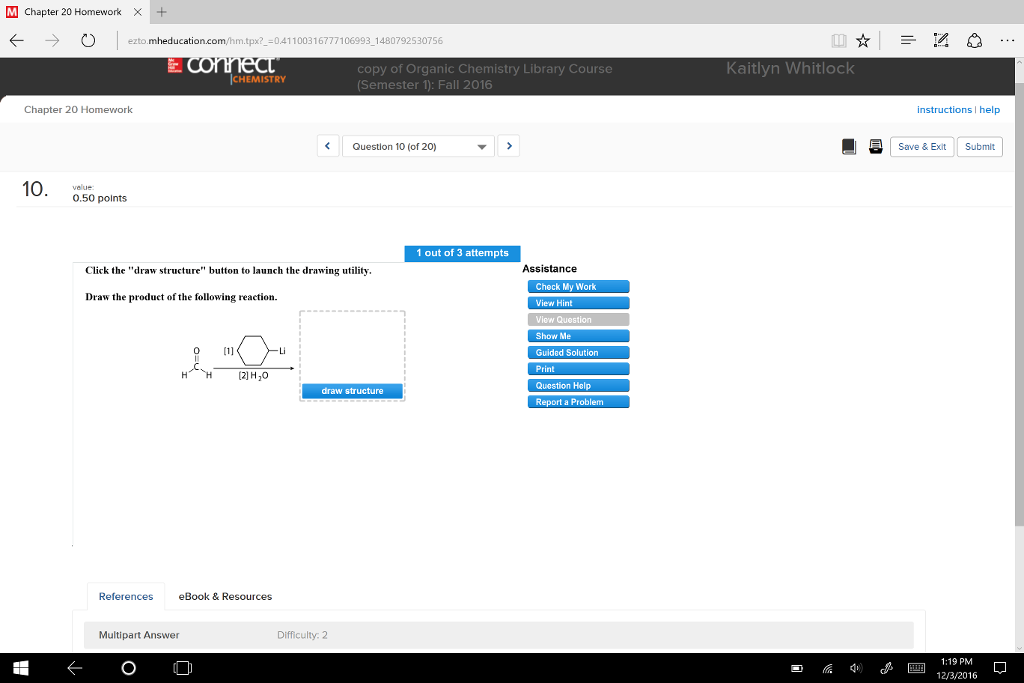This screenshot has height=683, width=1024.
Task: Open the View Hint assistance link
Action: click(578, 303)
